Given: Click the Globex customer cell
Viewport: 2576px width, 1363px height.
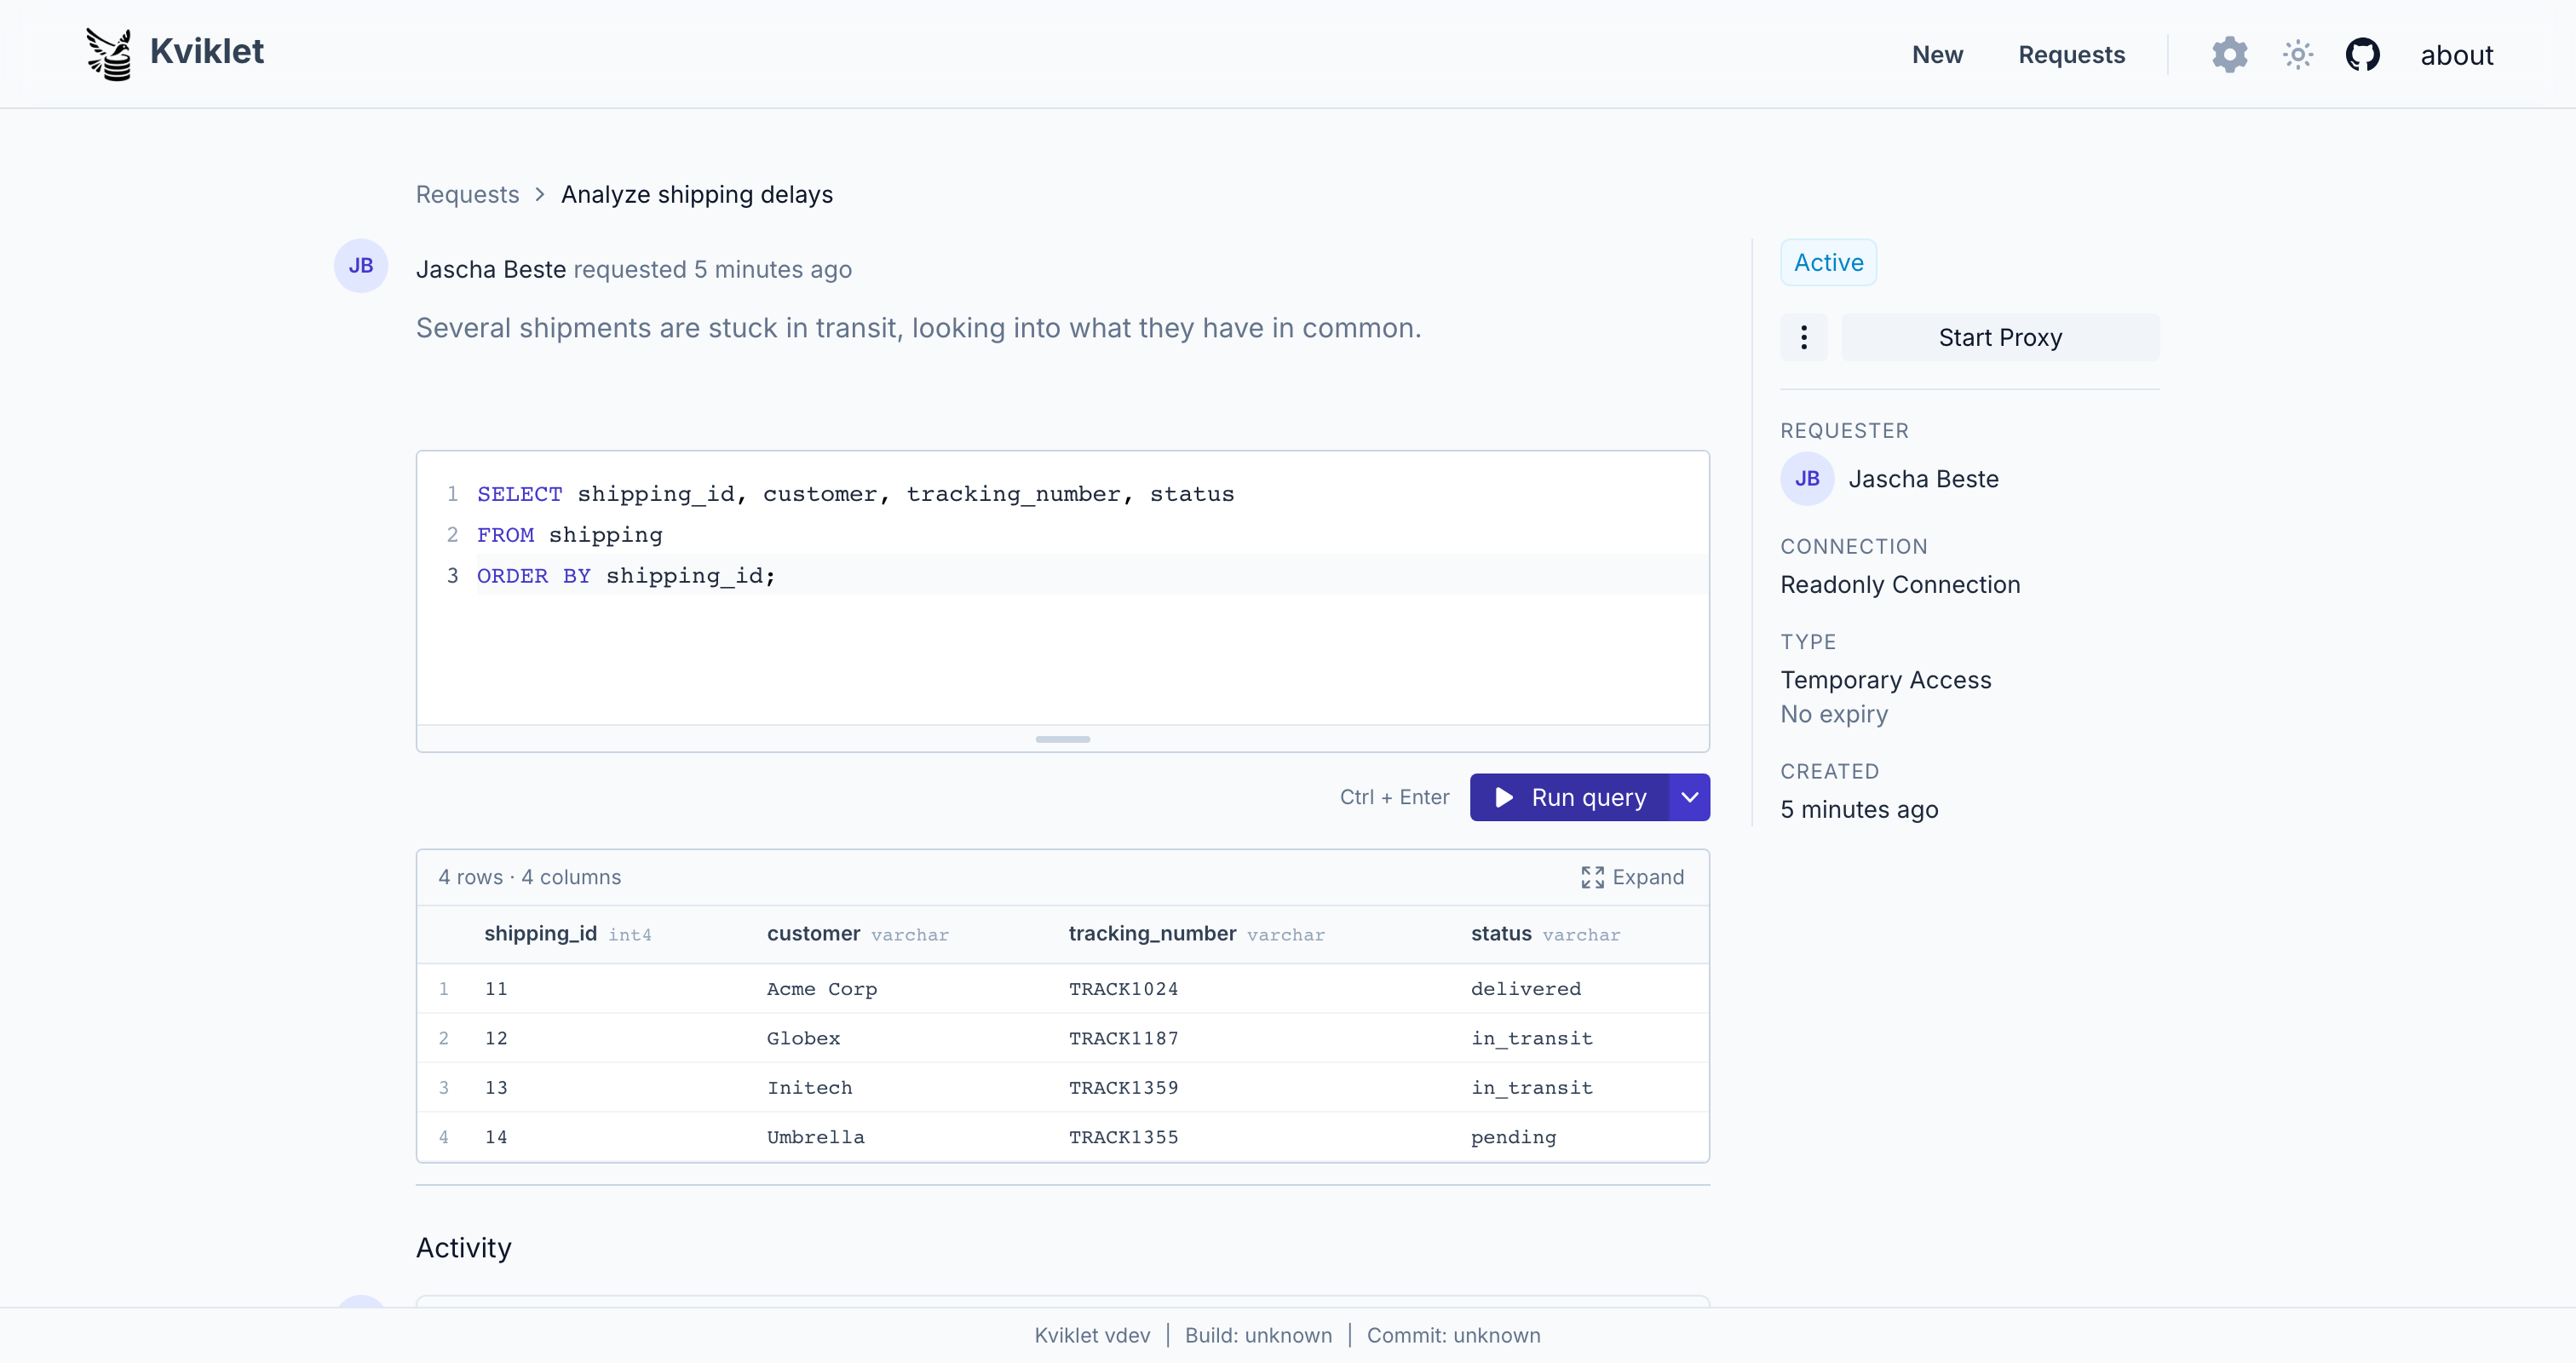Looking at the screenshot, I should click(x=803, y=1038).
